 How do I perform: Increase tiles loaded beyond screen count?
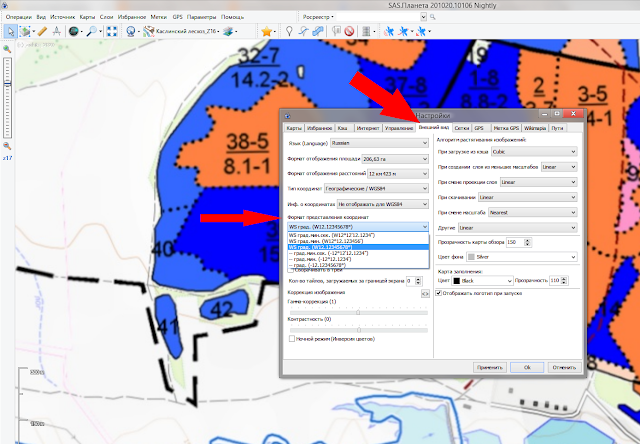[x=418, y=279]
